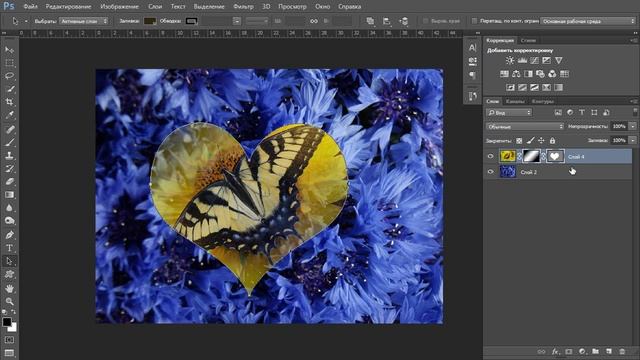Image resolution: width=640 pixels, height=360 pixels.
Task: Open the workspace dropdown in options bar
Action: pos(588,21)
